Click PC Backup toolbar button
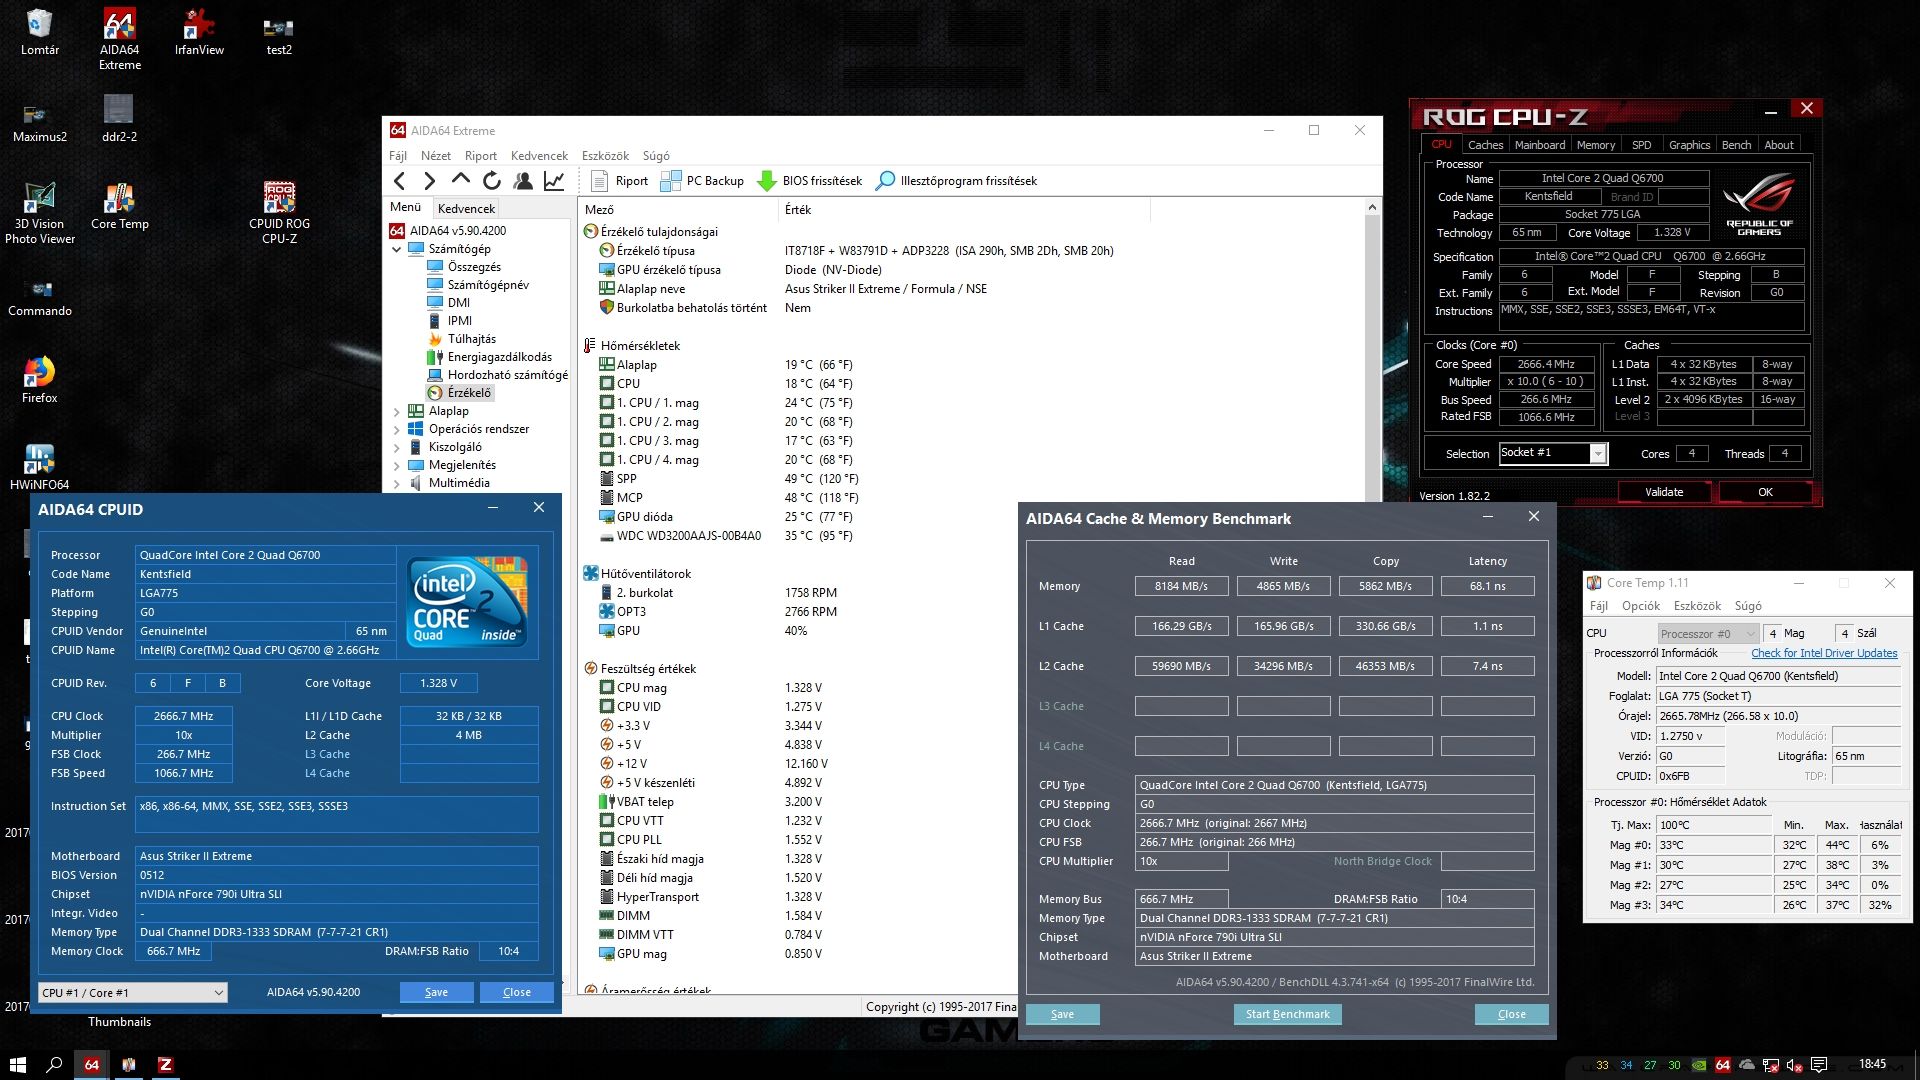 click(x=702, y=181)
